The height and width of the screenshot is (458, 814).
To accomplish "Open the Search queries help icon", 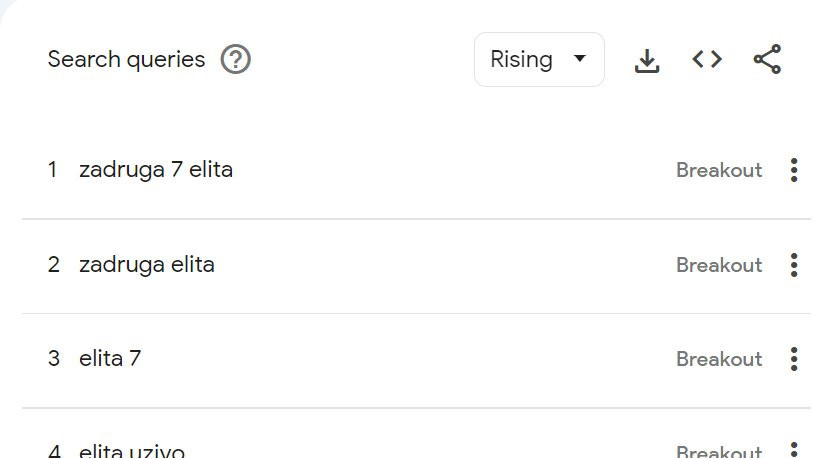I will [x=236, y=59].
